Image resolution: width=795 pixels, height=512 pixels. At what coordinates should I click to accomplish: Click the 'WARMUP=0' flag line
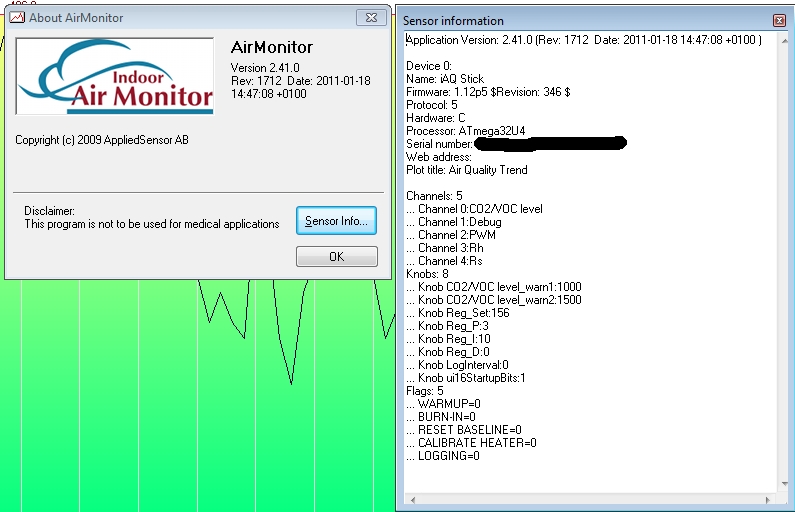pyautogui.click(x=443, y=404)
